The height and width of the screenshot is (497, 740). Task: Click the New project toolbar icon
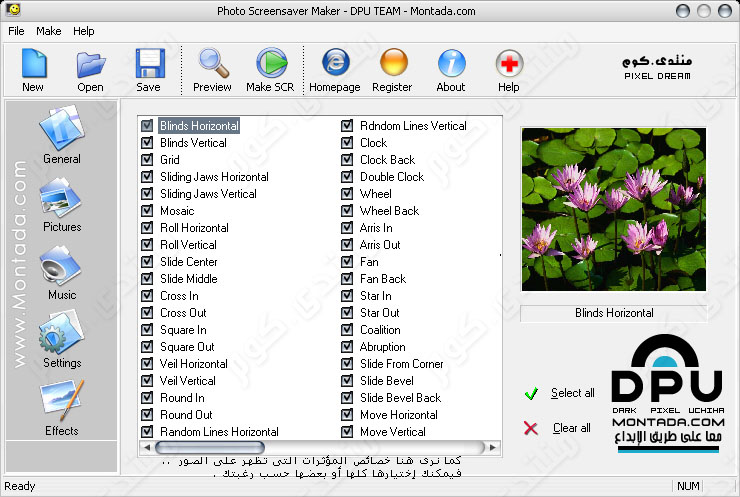coord(33,64)
